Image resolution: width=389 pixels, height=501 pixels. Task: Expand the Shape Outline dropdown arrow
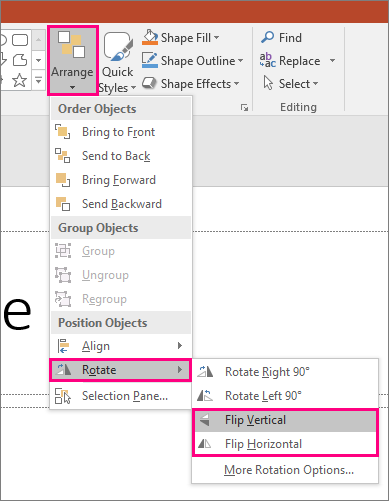(x=241, y=61)
